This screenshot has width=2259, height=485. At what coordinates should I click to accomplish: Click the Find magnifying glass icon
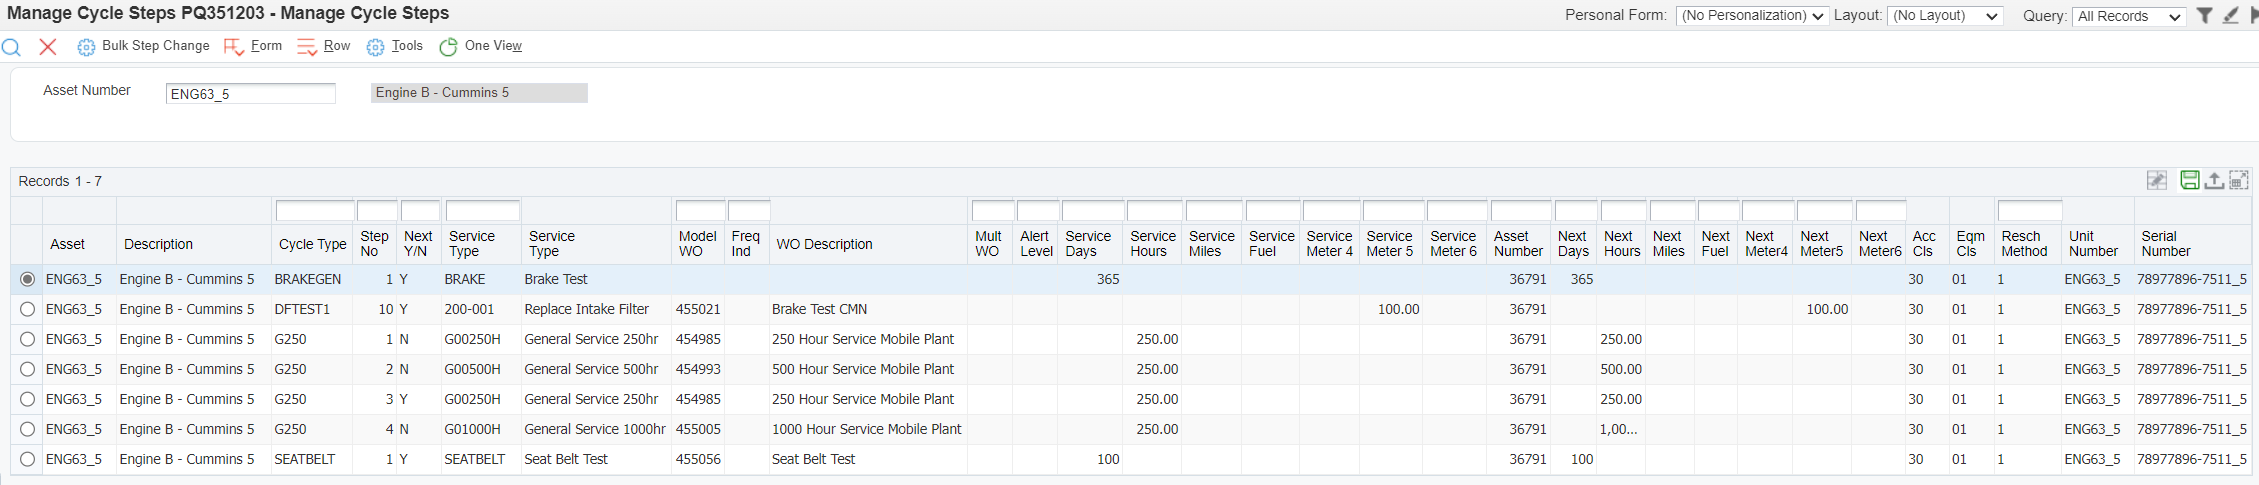(11, 47)
